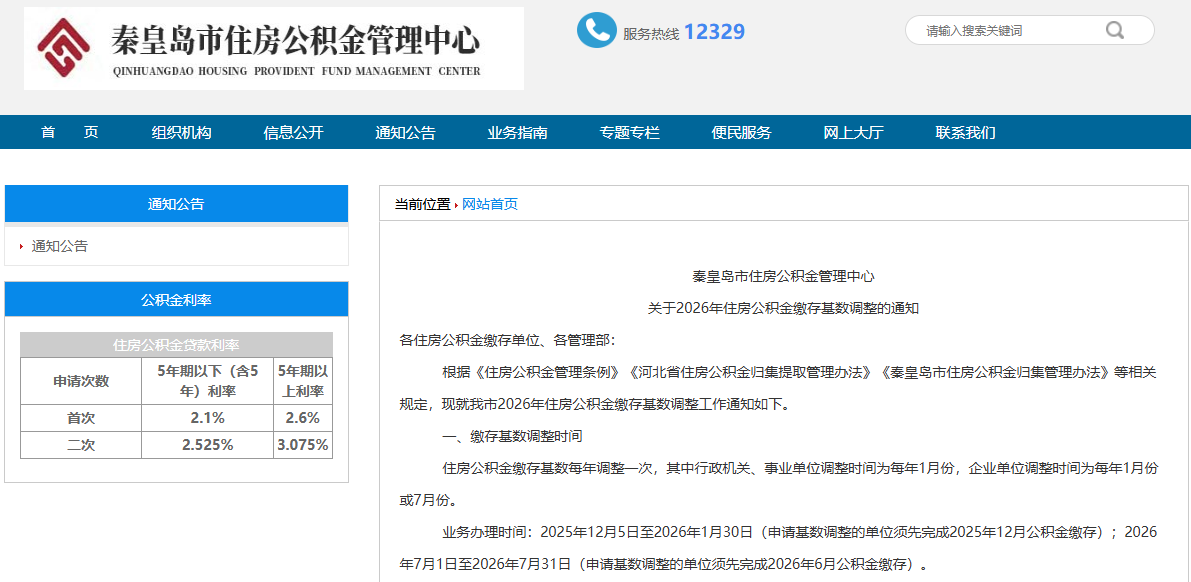Click the blue 通知公告 sidebar header
Screen dimensions: 1191x582
coord(176,204)
